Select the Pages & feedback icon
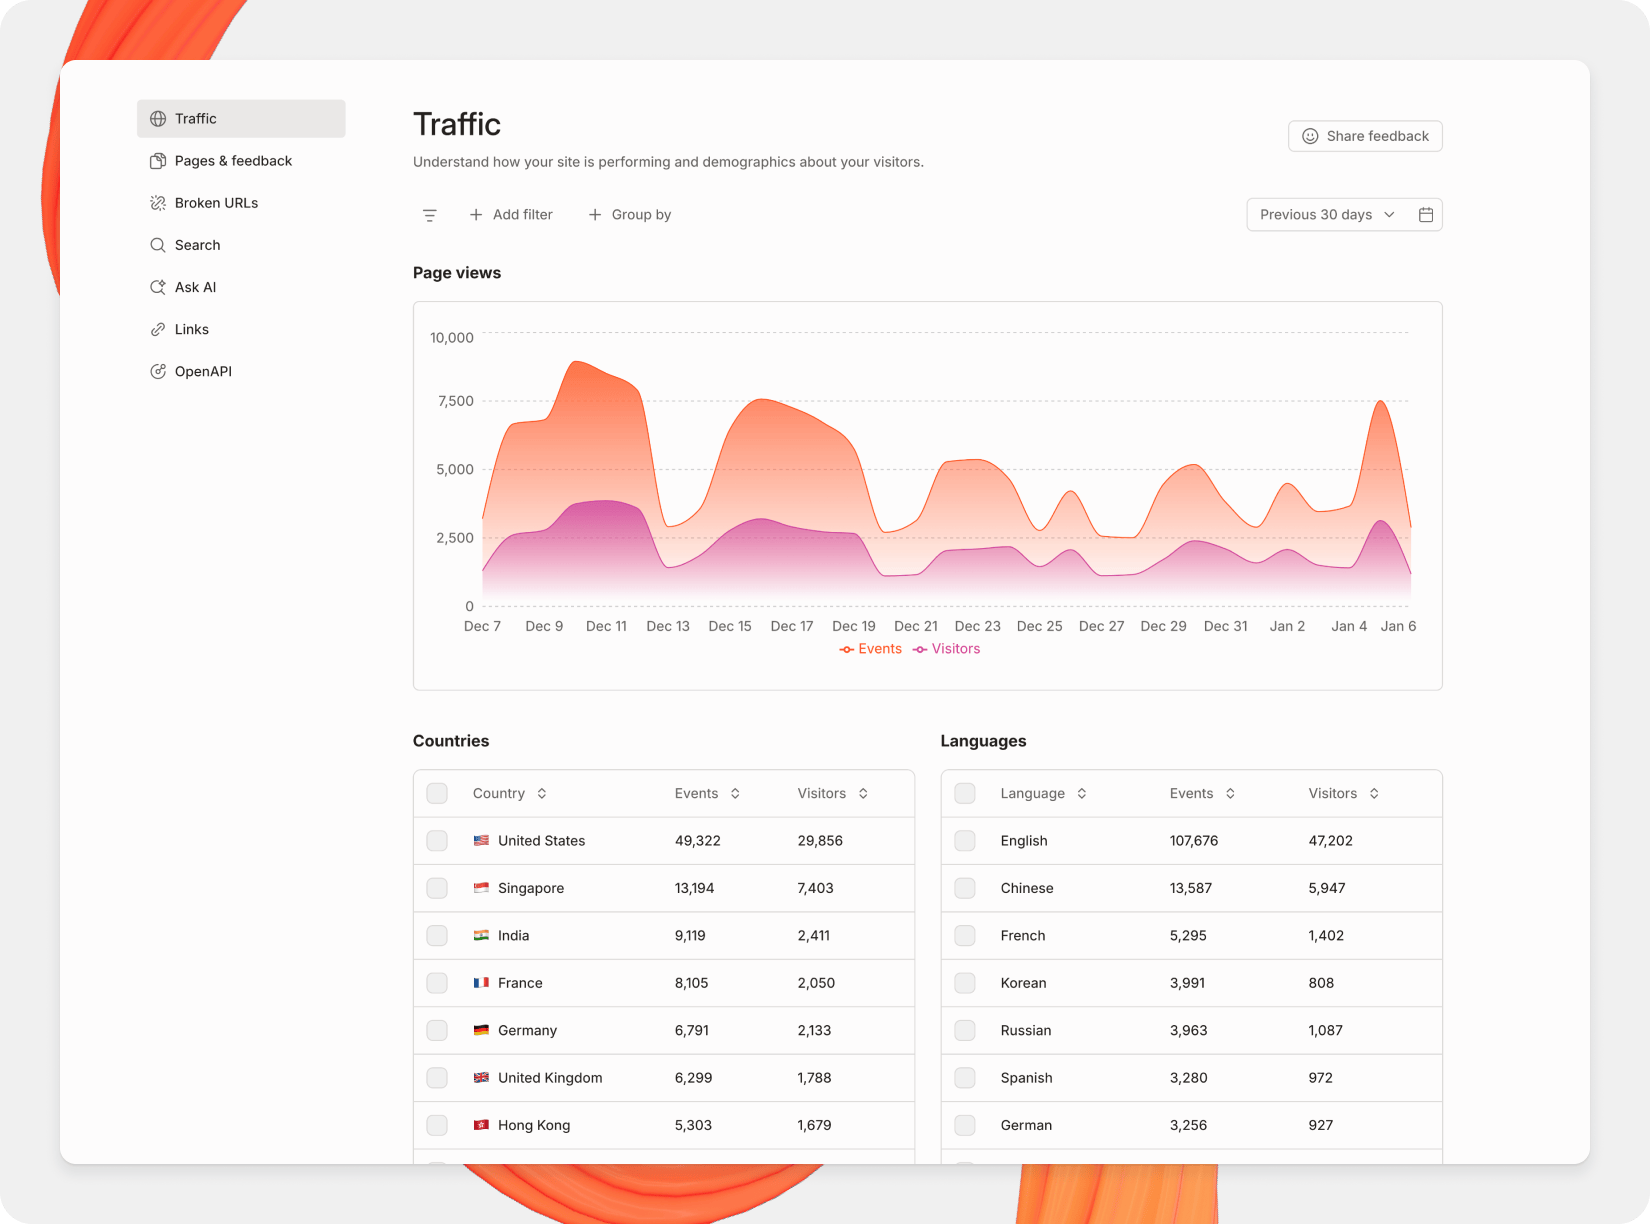 point(158,160)
